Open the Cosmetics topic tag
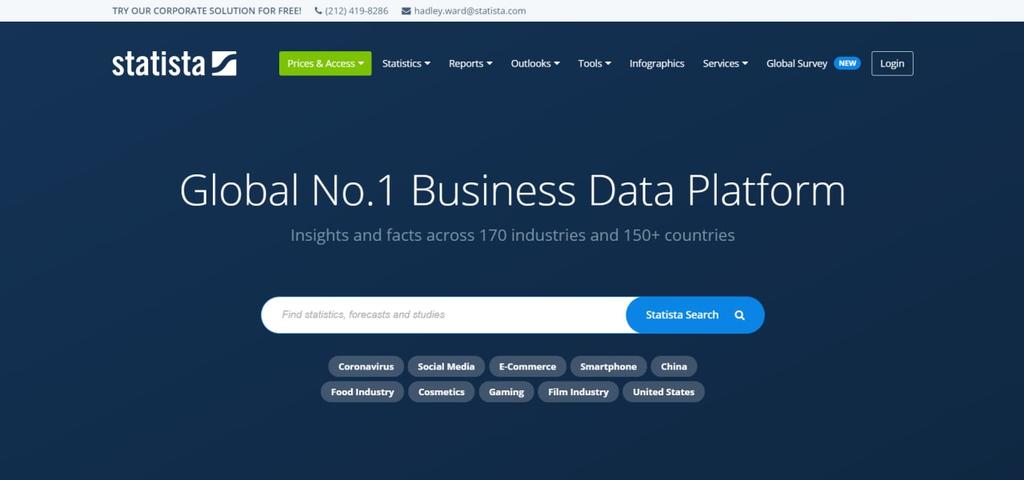The height and width of the screenshot is (480, 1024). (441, 392)
